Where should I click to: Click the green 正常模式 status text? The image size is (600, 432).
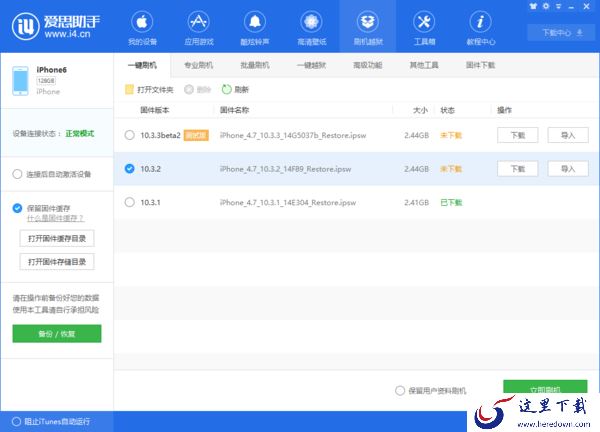80,133
